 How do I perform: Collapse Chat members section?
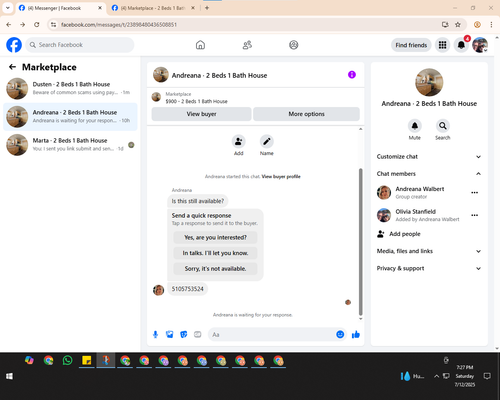[x=429, y=174]
